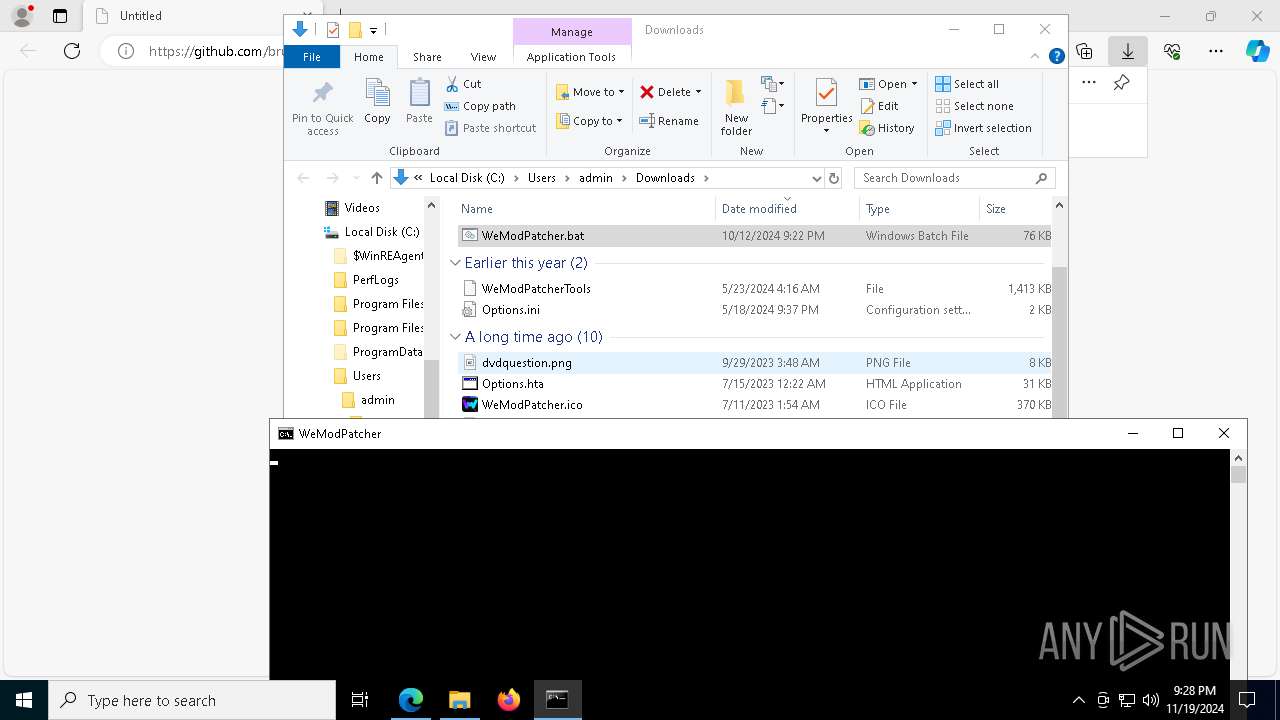
Task: Select the dvdquestion.png file
Action: click(x=754, y=363)
